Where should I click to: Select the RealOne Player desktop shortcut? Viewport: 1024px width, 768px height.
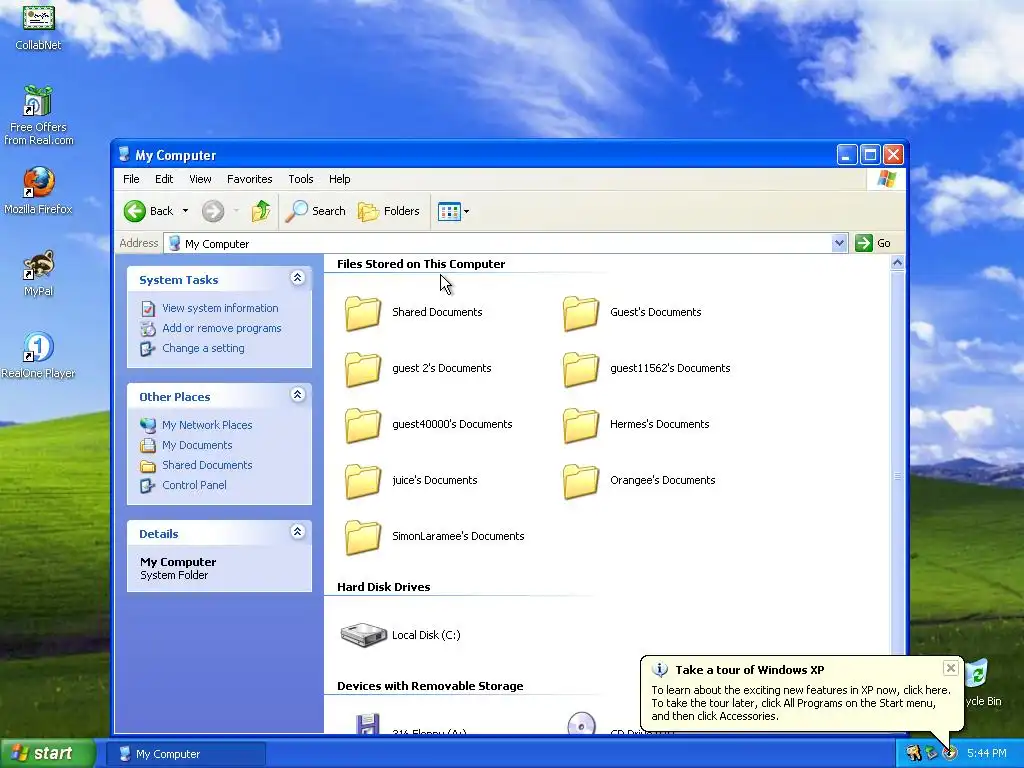[x=39, y=347]
